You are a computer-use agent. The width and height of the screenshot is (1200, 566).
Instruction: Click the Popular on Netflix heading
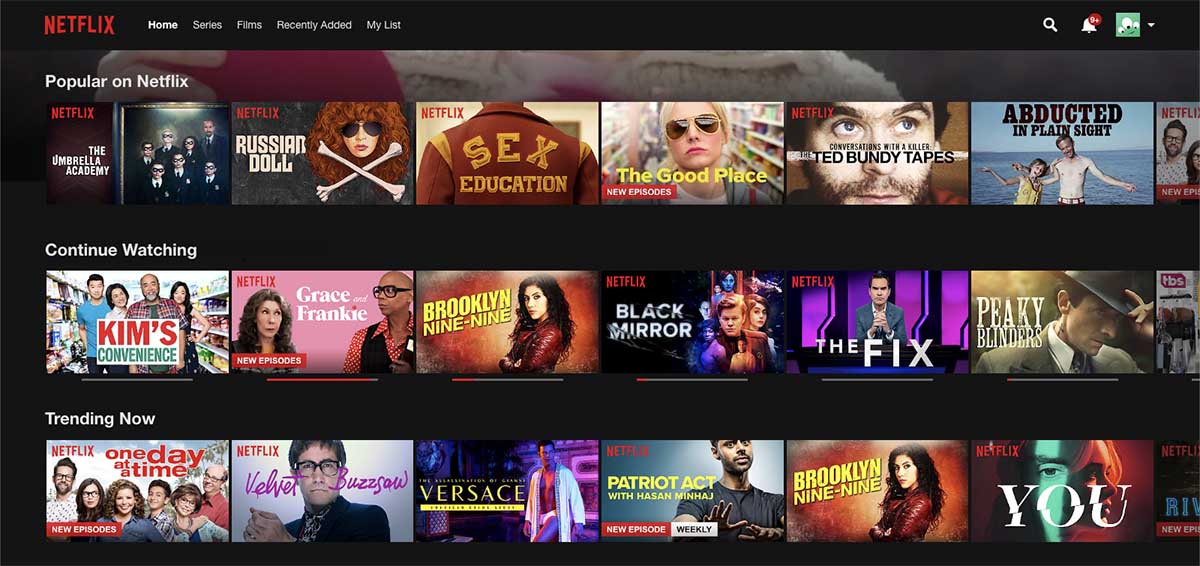[116, 81]
